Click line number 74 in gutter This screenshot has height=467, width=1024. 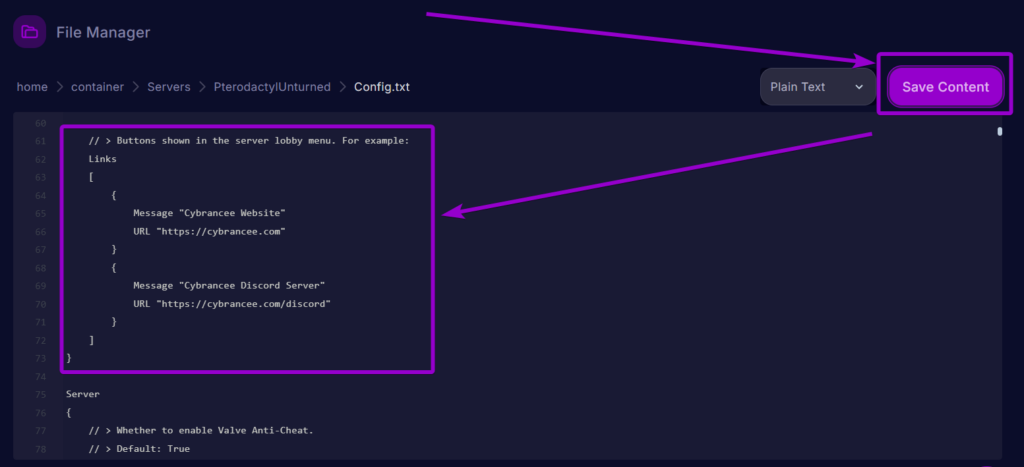pyautogui.click(x=40, y=376)
